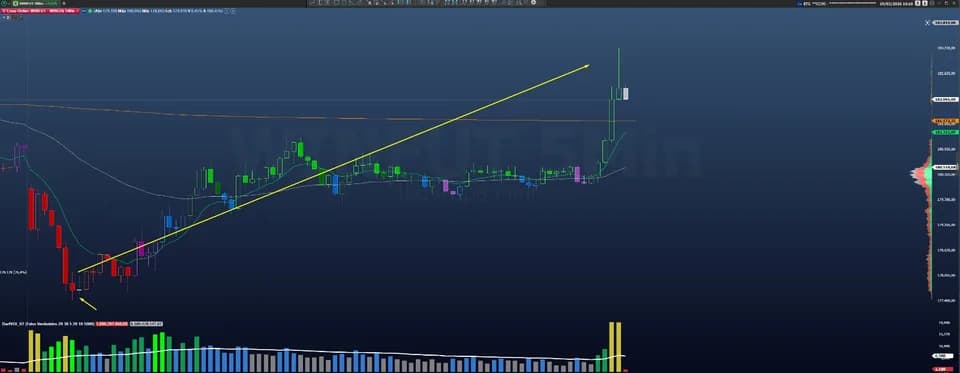Click the red Close Order label
The width and height of the screenshot is (960, 373).
pos(41,11)
